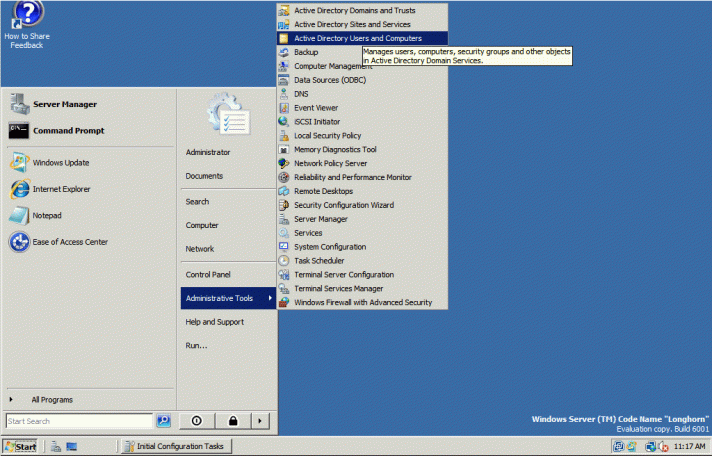Click the Start Search input field

click(x=78, y=421)
